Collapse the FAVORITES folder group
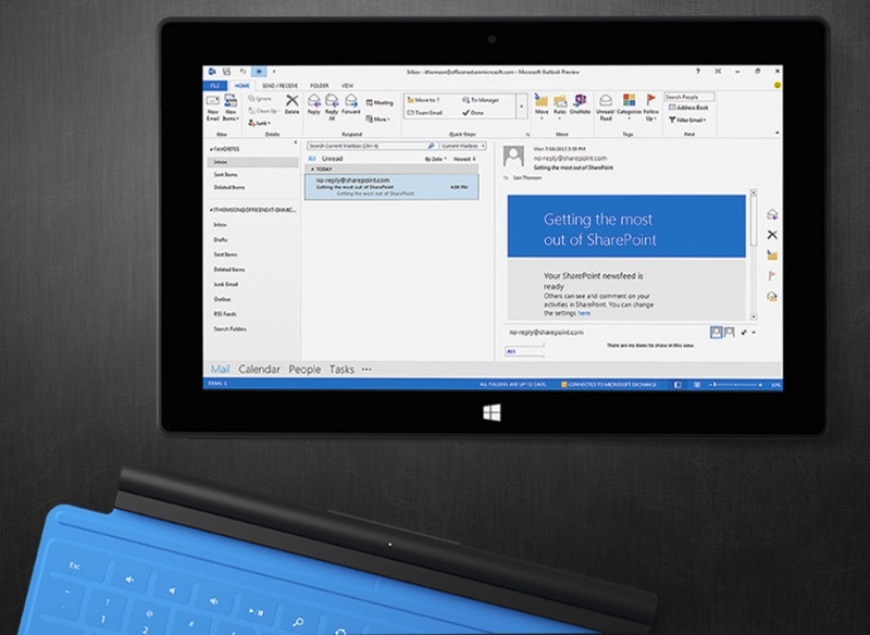870x635 pixels. [x=211, y=149]
